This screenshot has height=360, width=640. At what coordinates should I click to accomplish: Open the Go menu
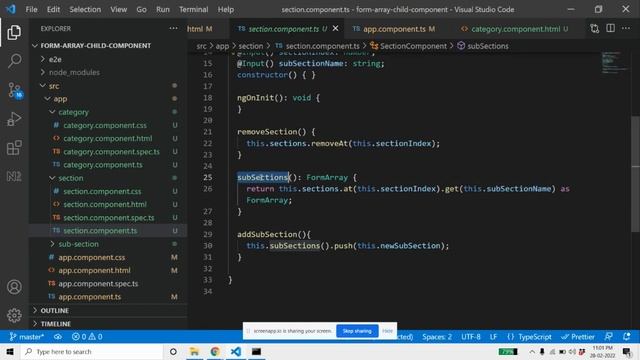tap(141, 9)
